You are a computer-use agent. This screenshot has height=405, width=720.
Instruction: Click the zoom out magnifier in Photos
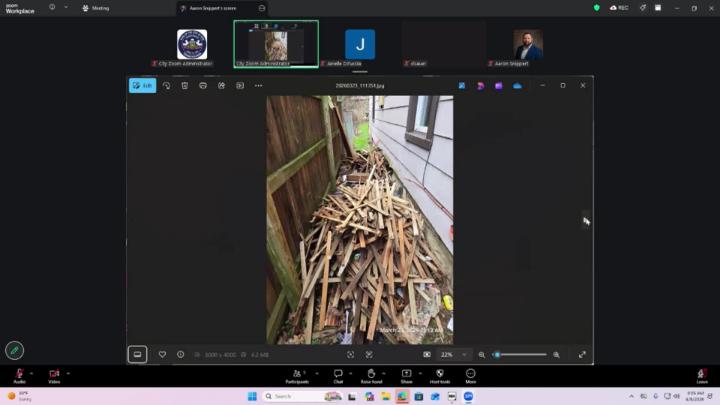coord(482,354)
